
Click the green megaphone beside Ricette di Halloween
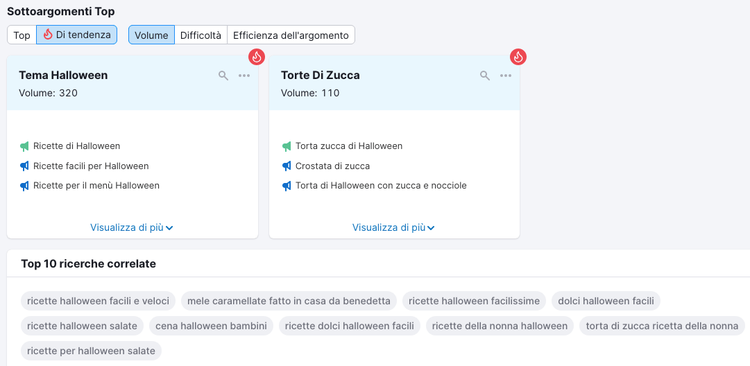coord(24,146)
